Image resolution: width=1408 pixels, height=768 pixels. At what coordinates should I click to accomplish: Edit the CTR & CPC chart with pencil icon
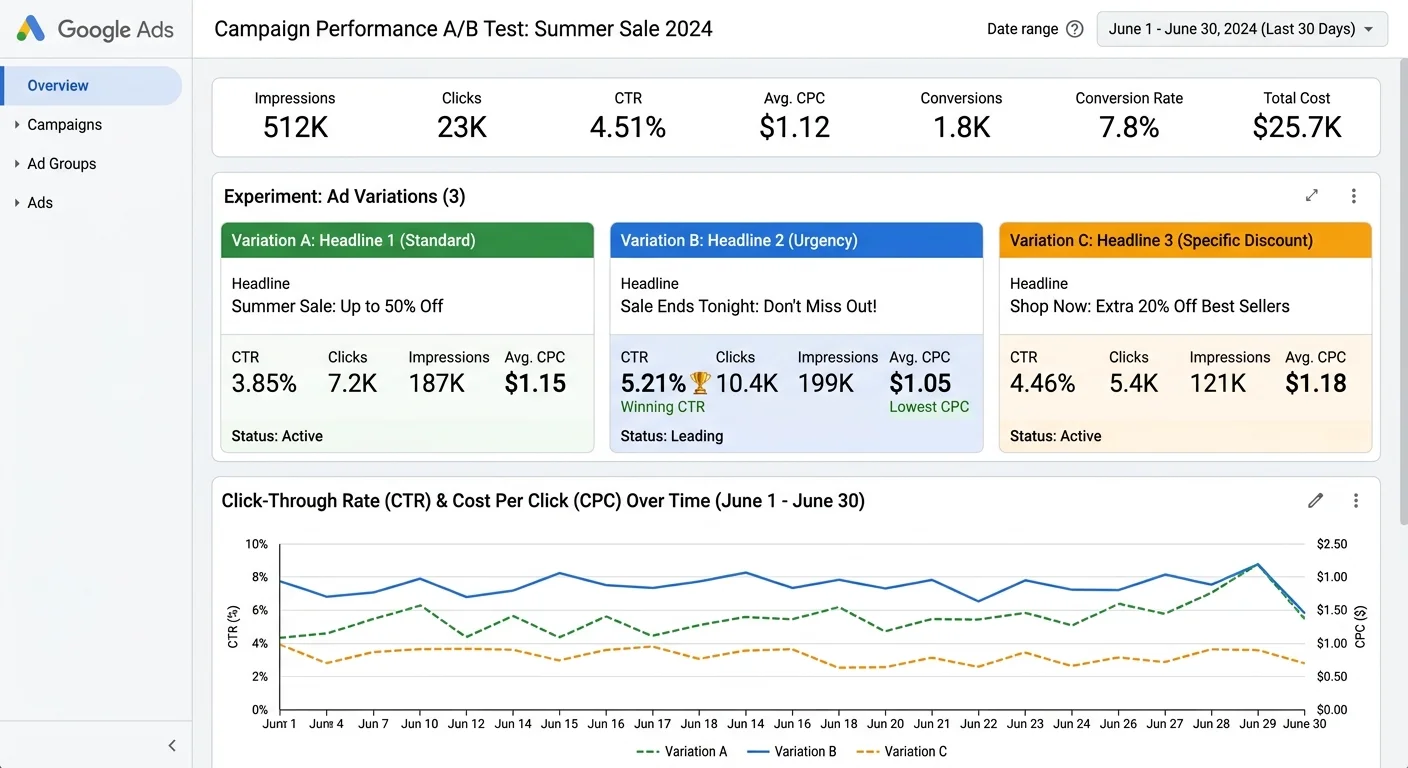(1316, 500)
